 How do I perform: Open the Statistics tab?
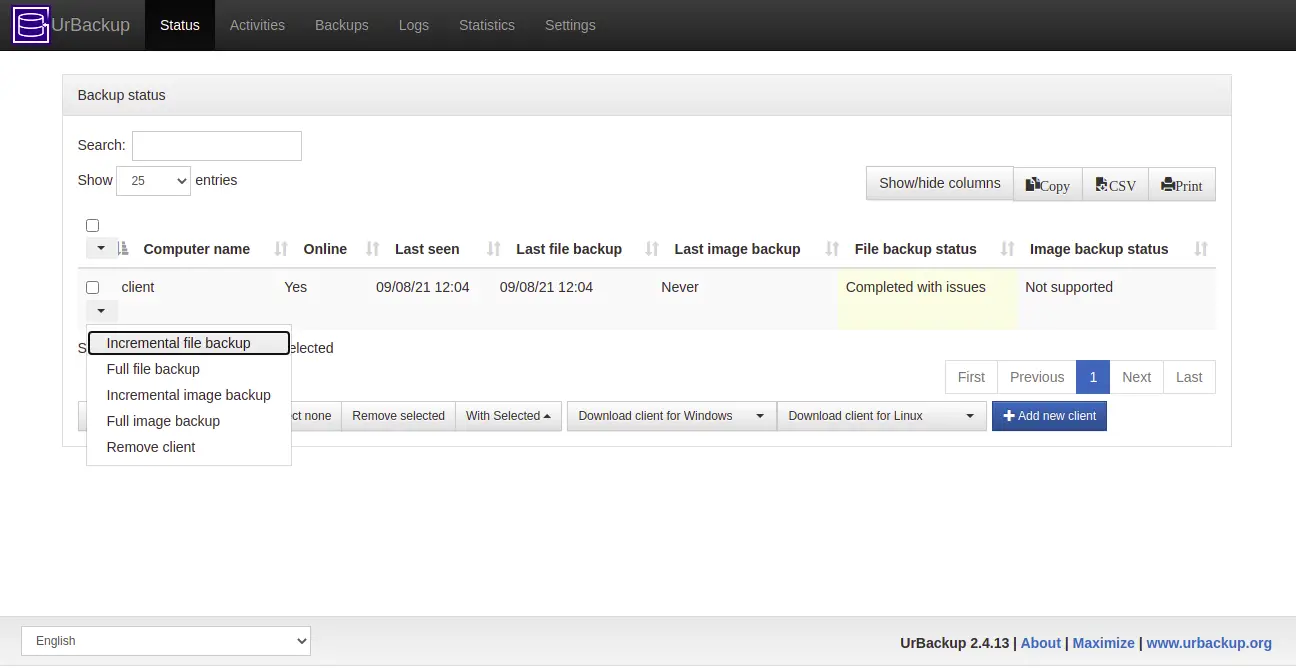tap(487, 25)
